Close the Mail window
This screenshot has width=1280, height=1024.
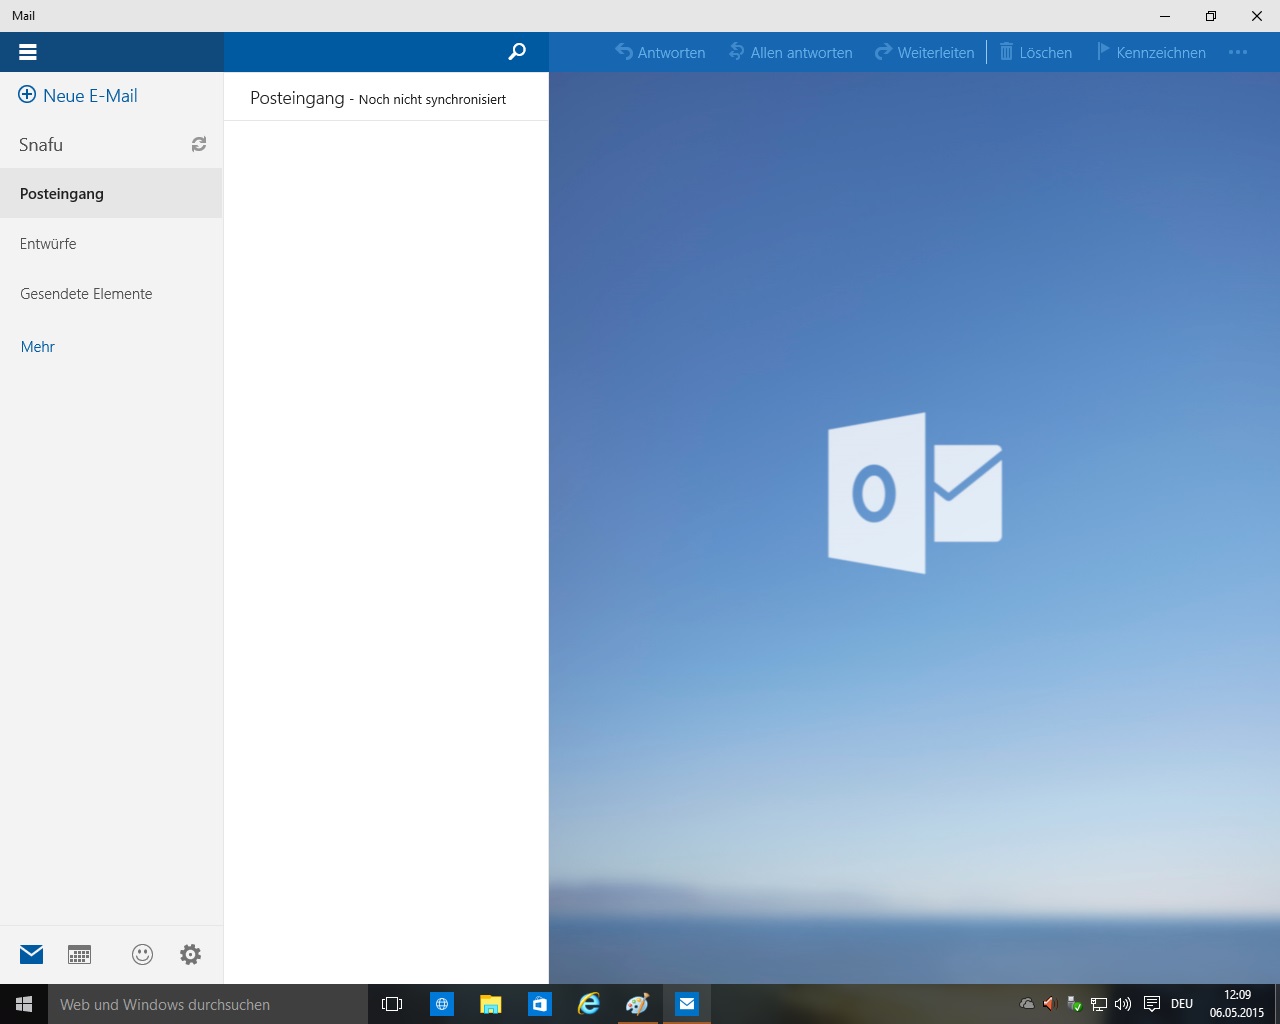point(1257,16)
